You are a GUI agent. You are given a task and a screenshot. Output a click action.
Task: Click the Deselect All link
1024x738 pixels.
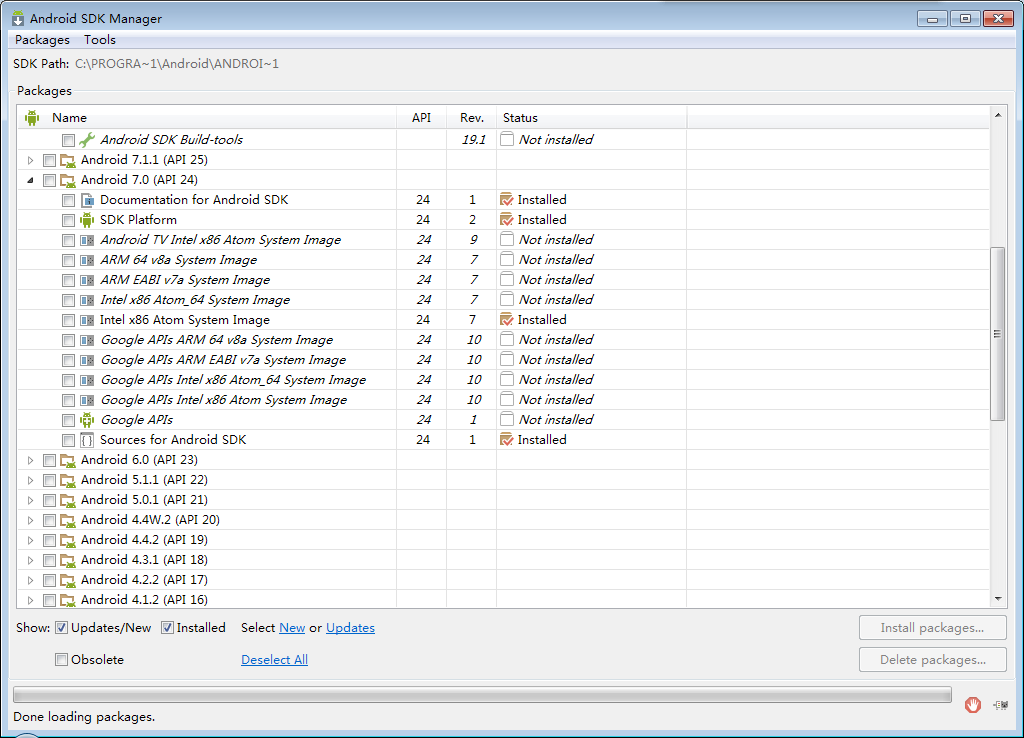pos(274,660)
